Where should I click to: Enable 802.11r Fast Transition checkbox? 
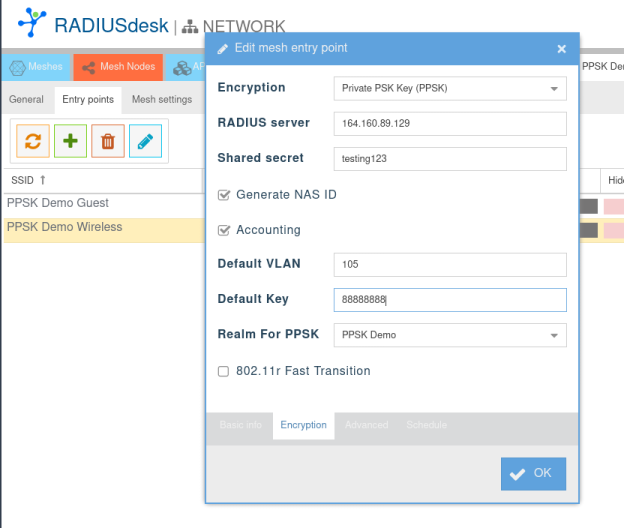point(224,371)
